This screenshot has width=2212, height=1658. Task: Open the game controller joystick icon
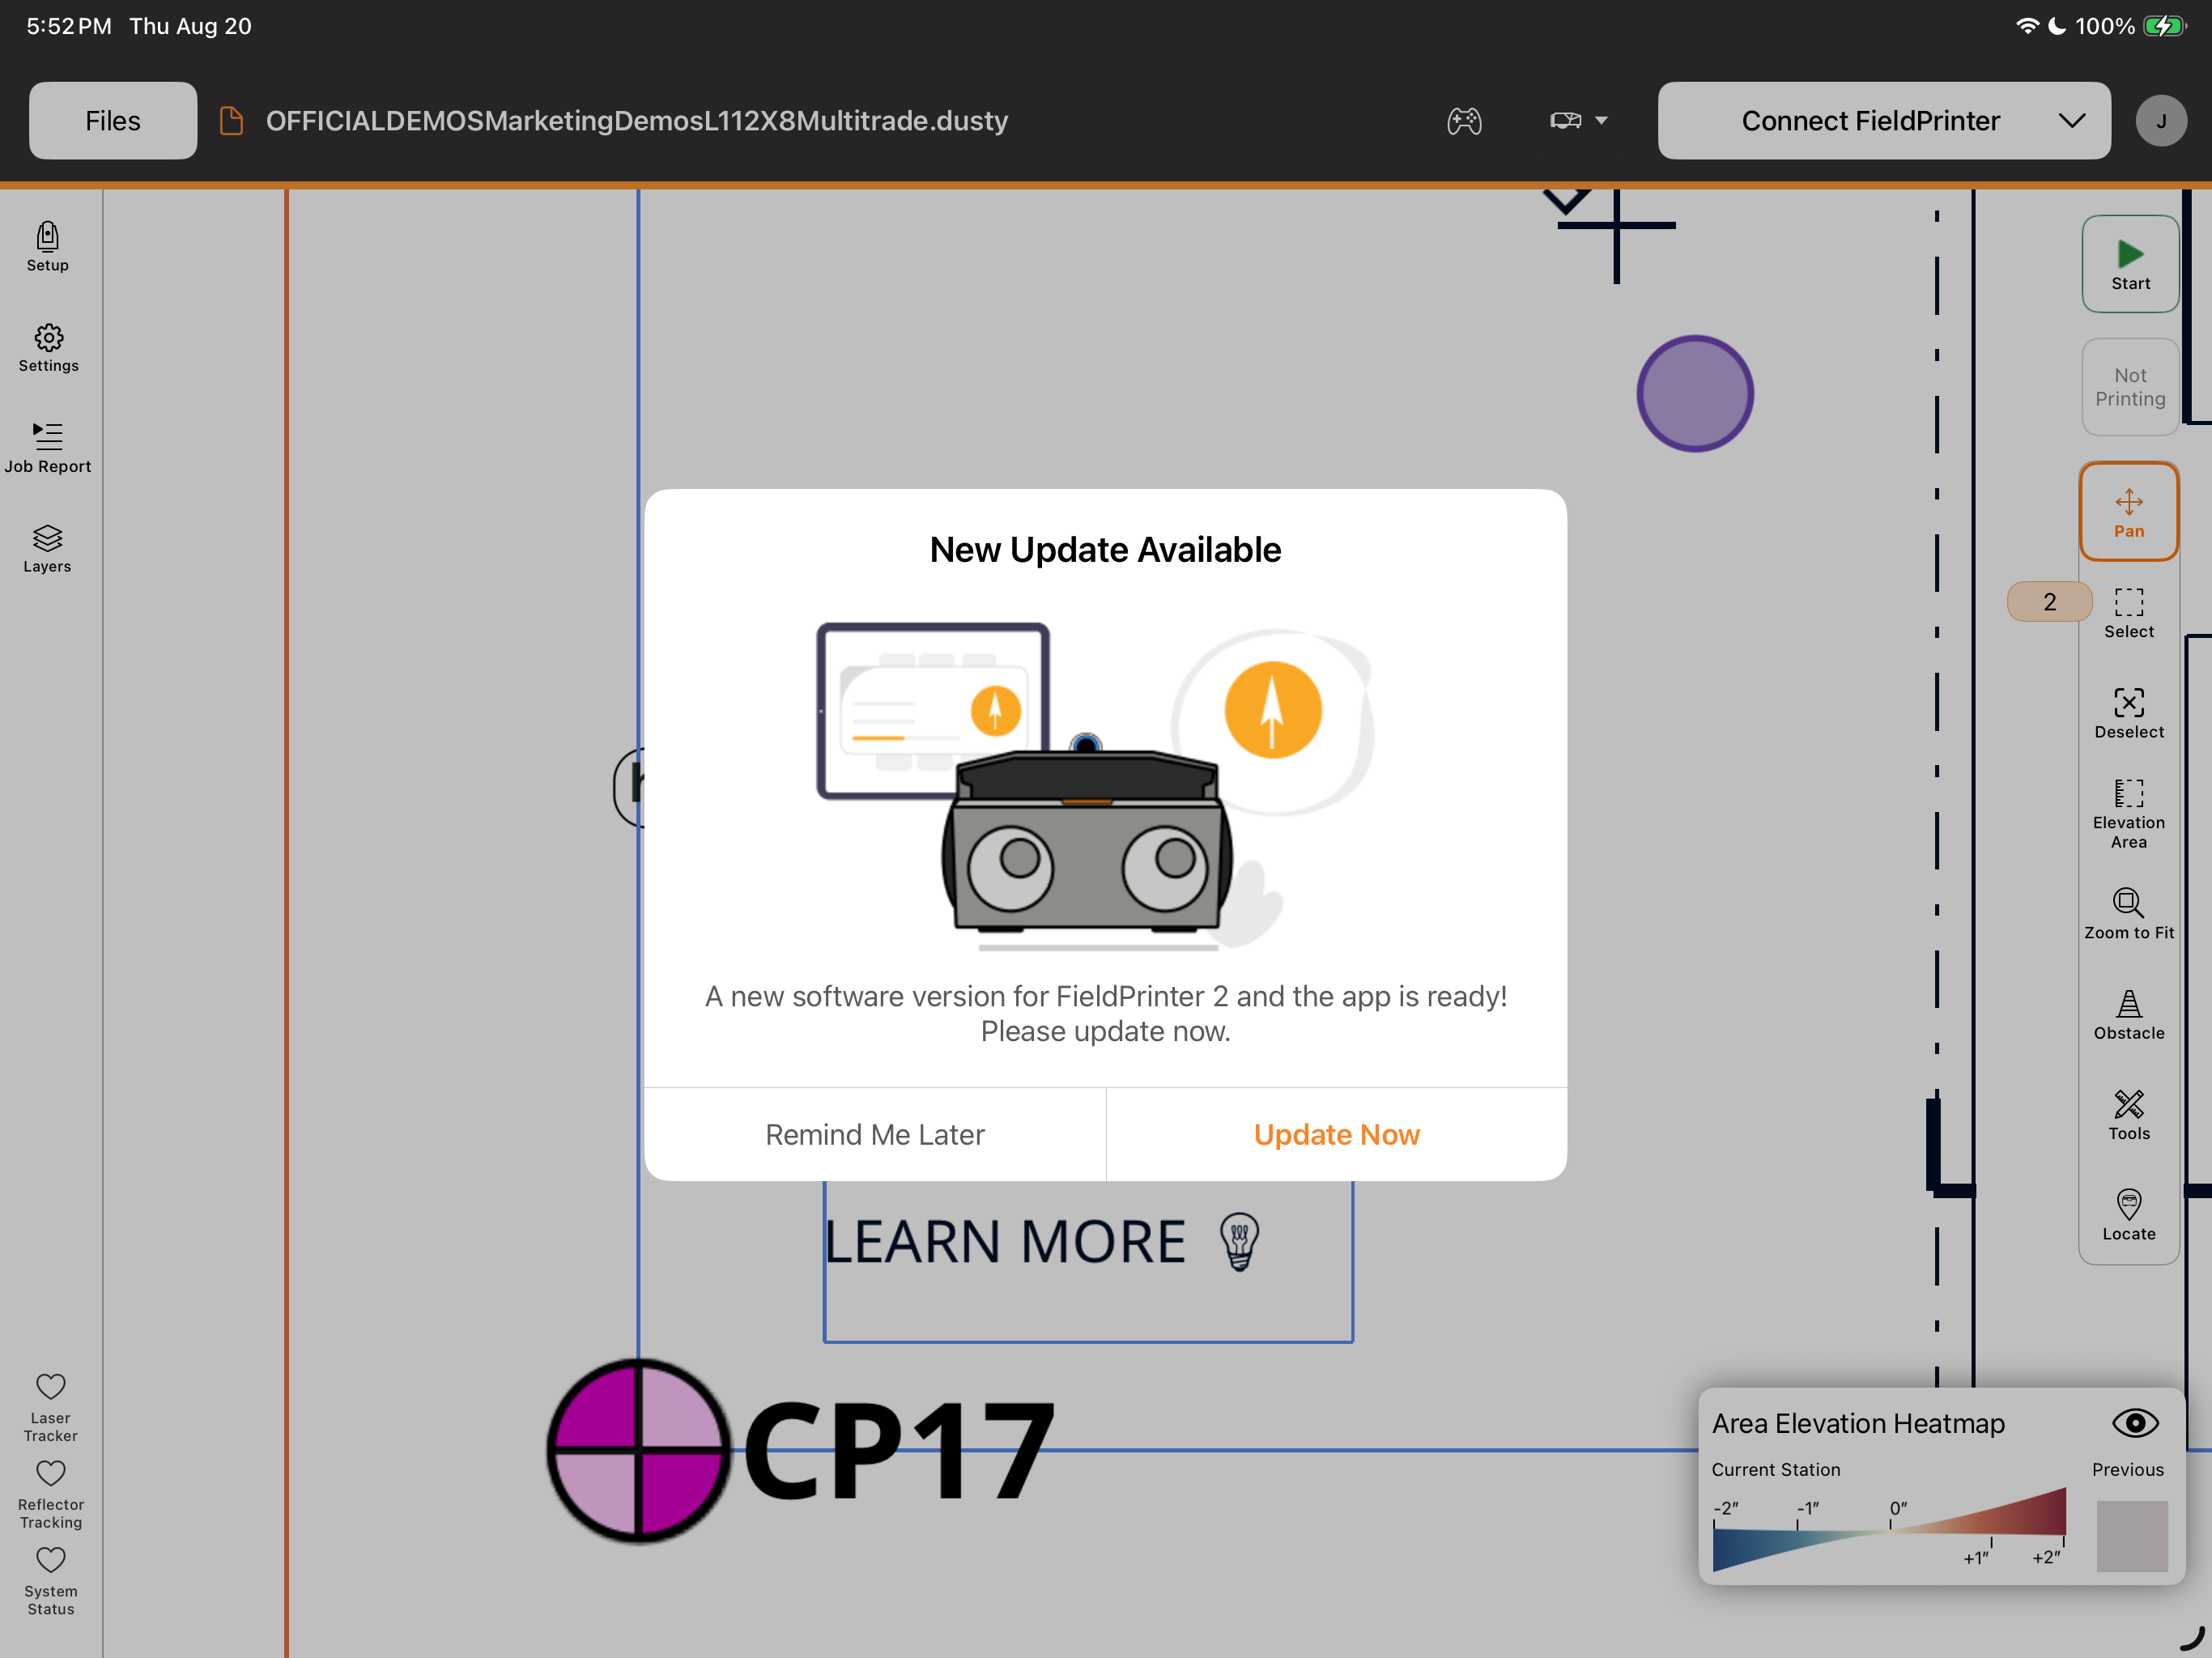(1464, 121)
